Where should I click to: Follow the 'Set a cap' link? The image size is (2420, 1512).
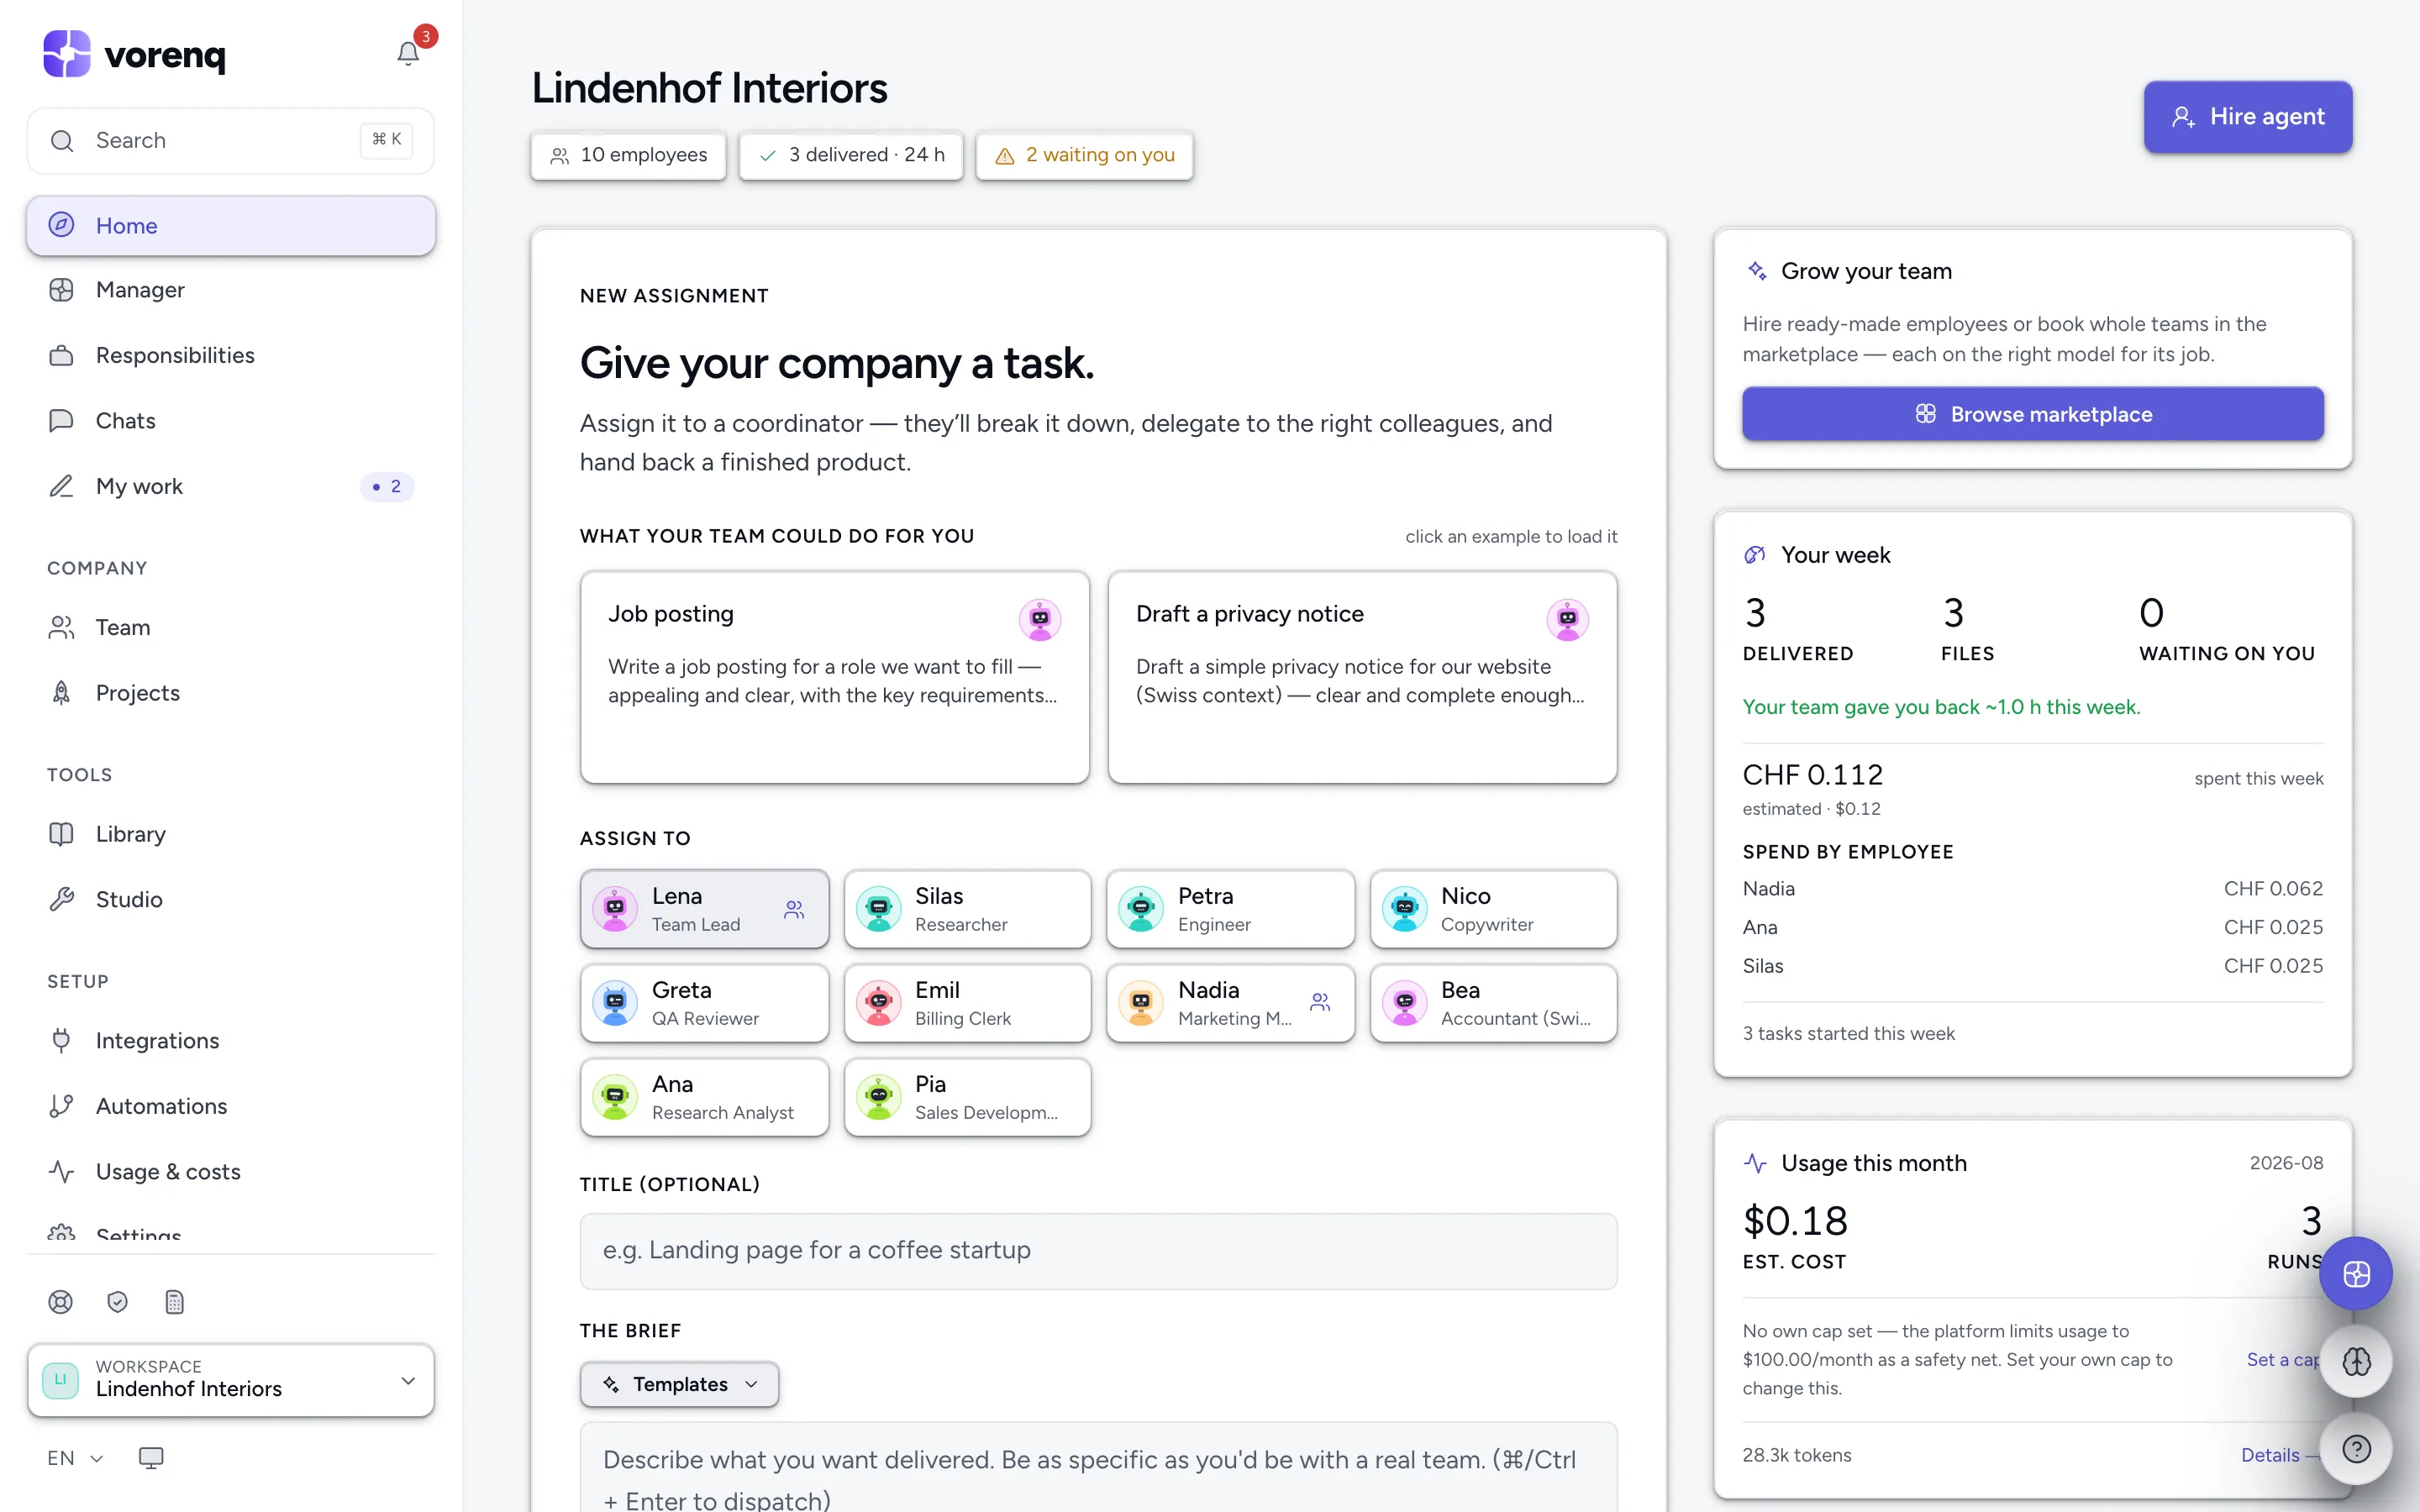click(x=2284, y=1359)
